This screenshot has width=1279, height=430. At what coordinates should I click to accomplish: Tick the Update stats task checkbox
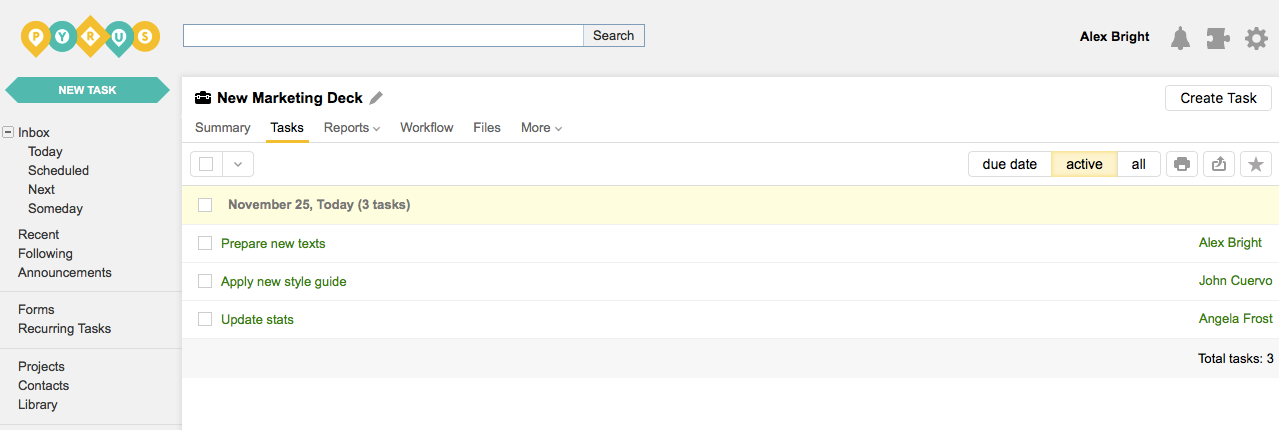click(205, 319)
